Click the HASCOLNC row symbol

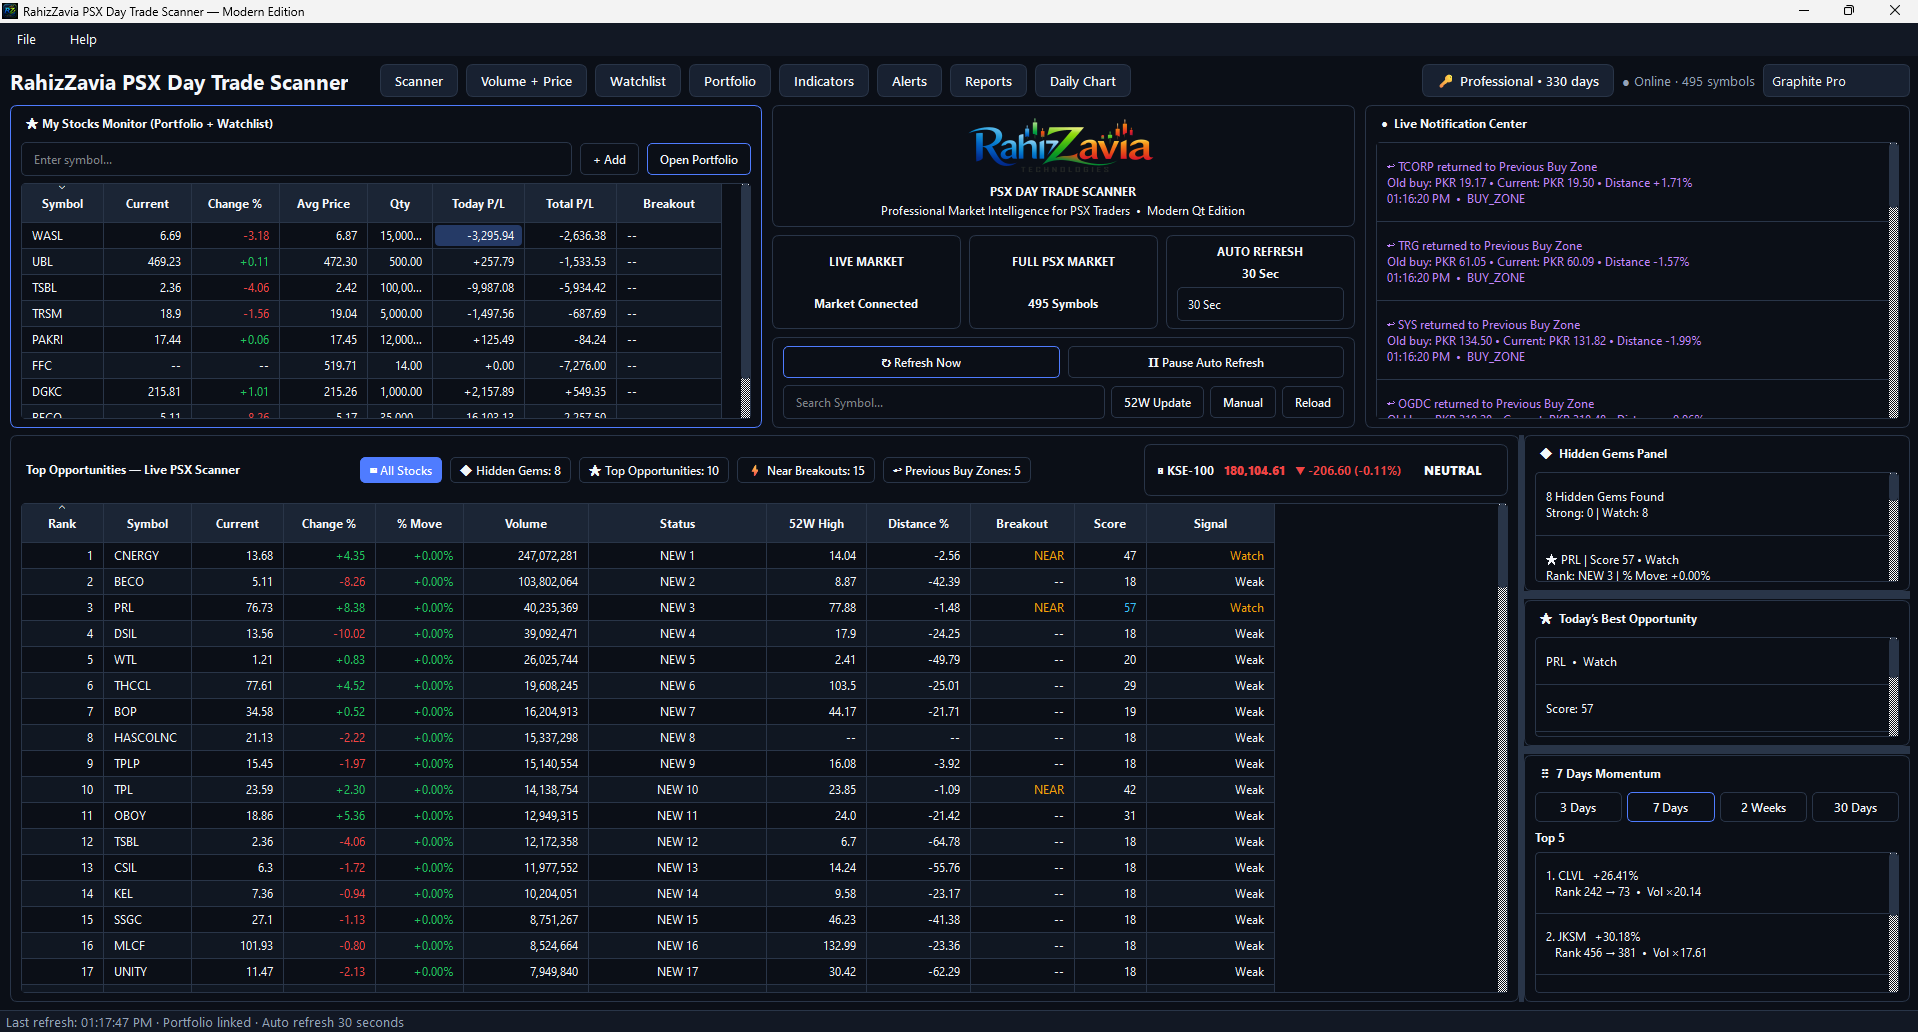coord(145,737)
